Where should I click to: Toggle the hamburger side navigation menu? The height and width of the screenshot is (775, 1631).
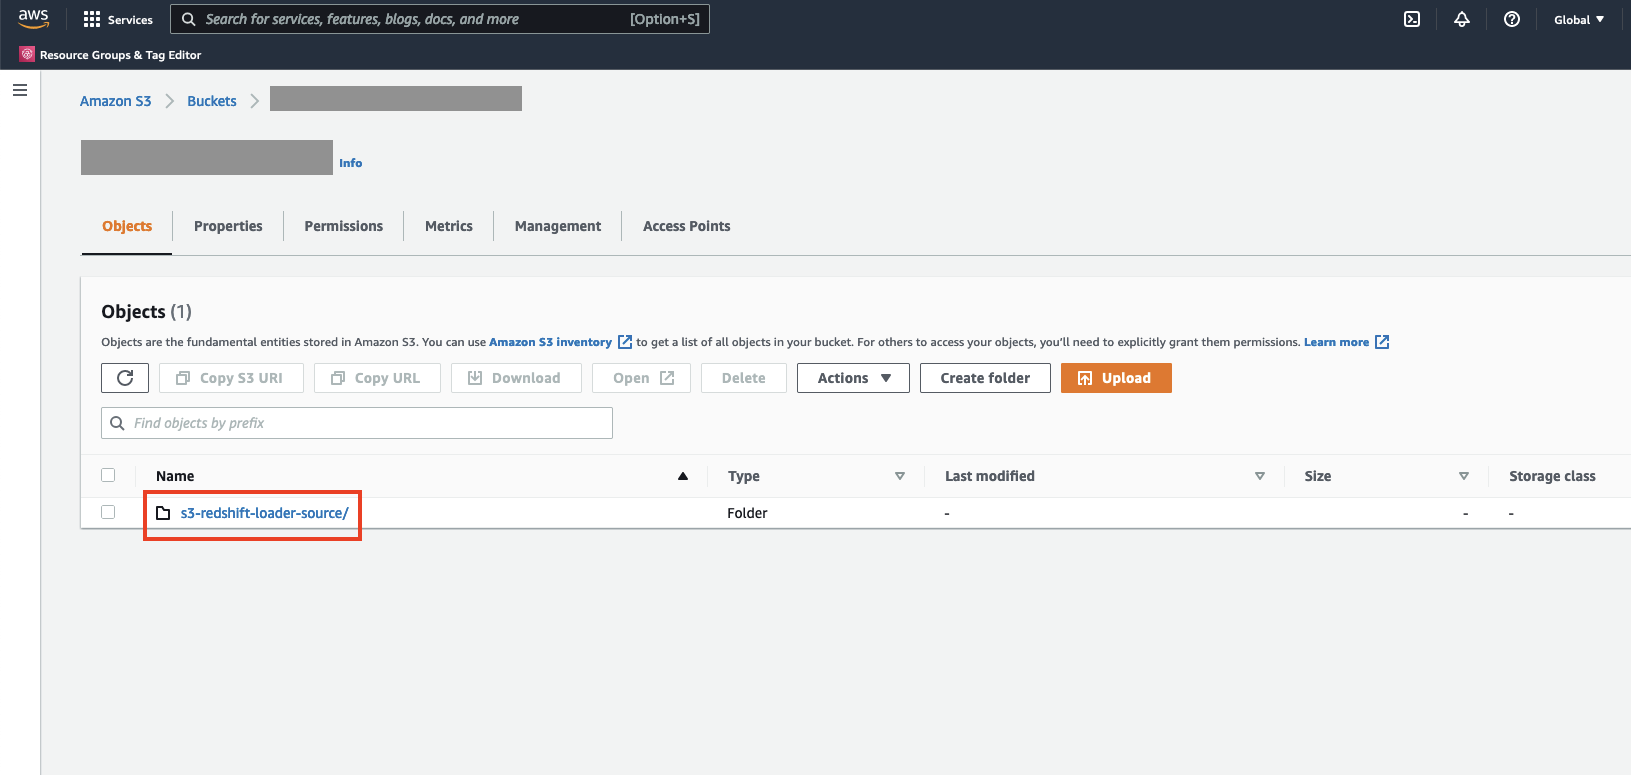[x=19, y=90]
